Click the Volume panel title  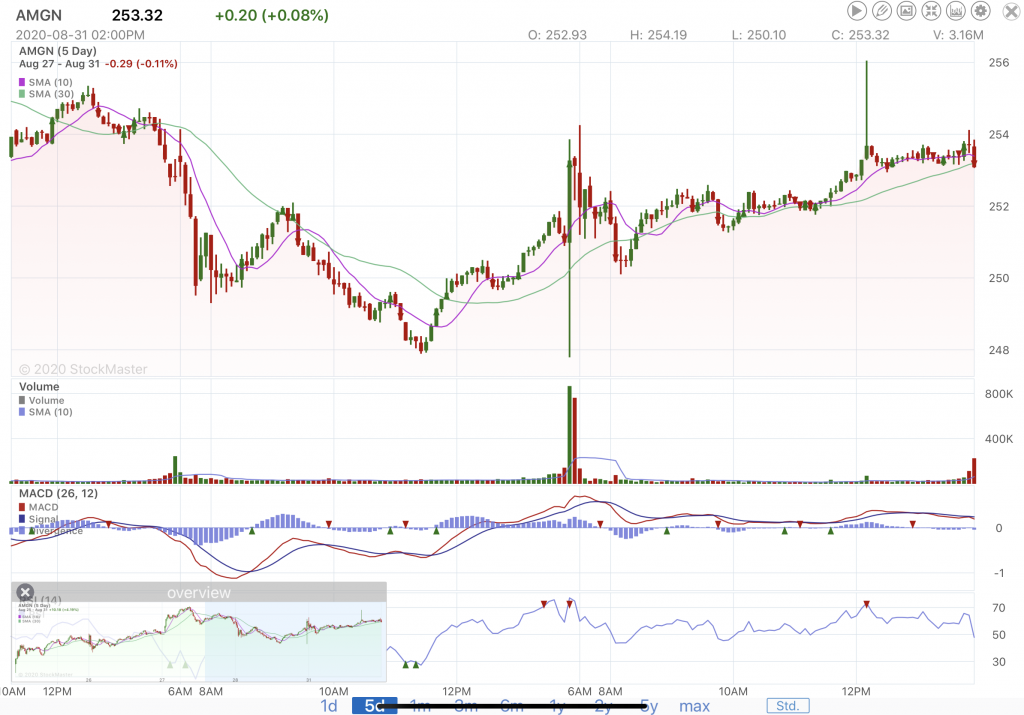(x=39, y=386)
